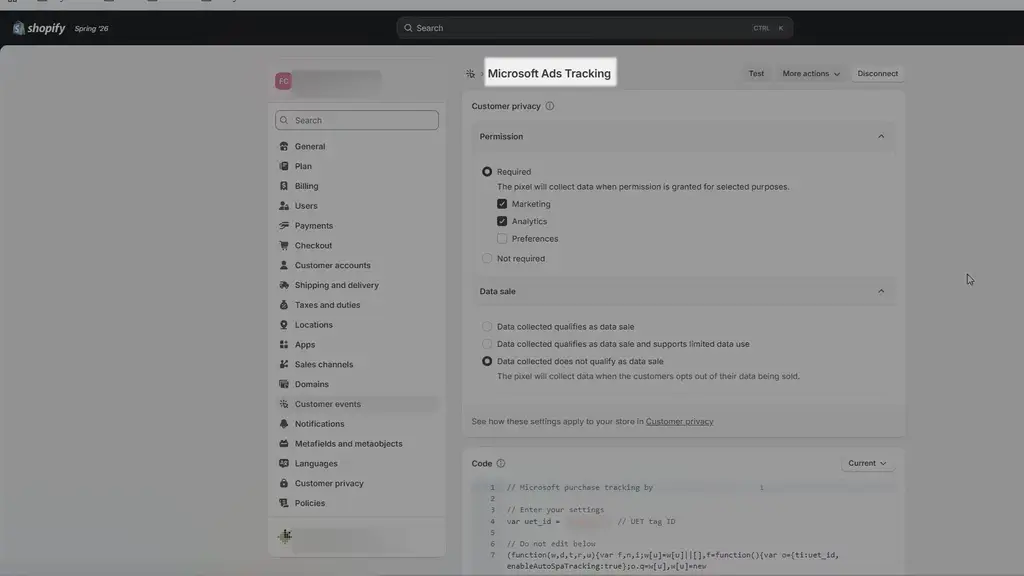This screenshot has height=576, width=1024.
Task: Open Checkout settings page
Action: point(357,246)
